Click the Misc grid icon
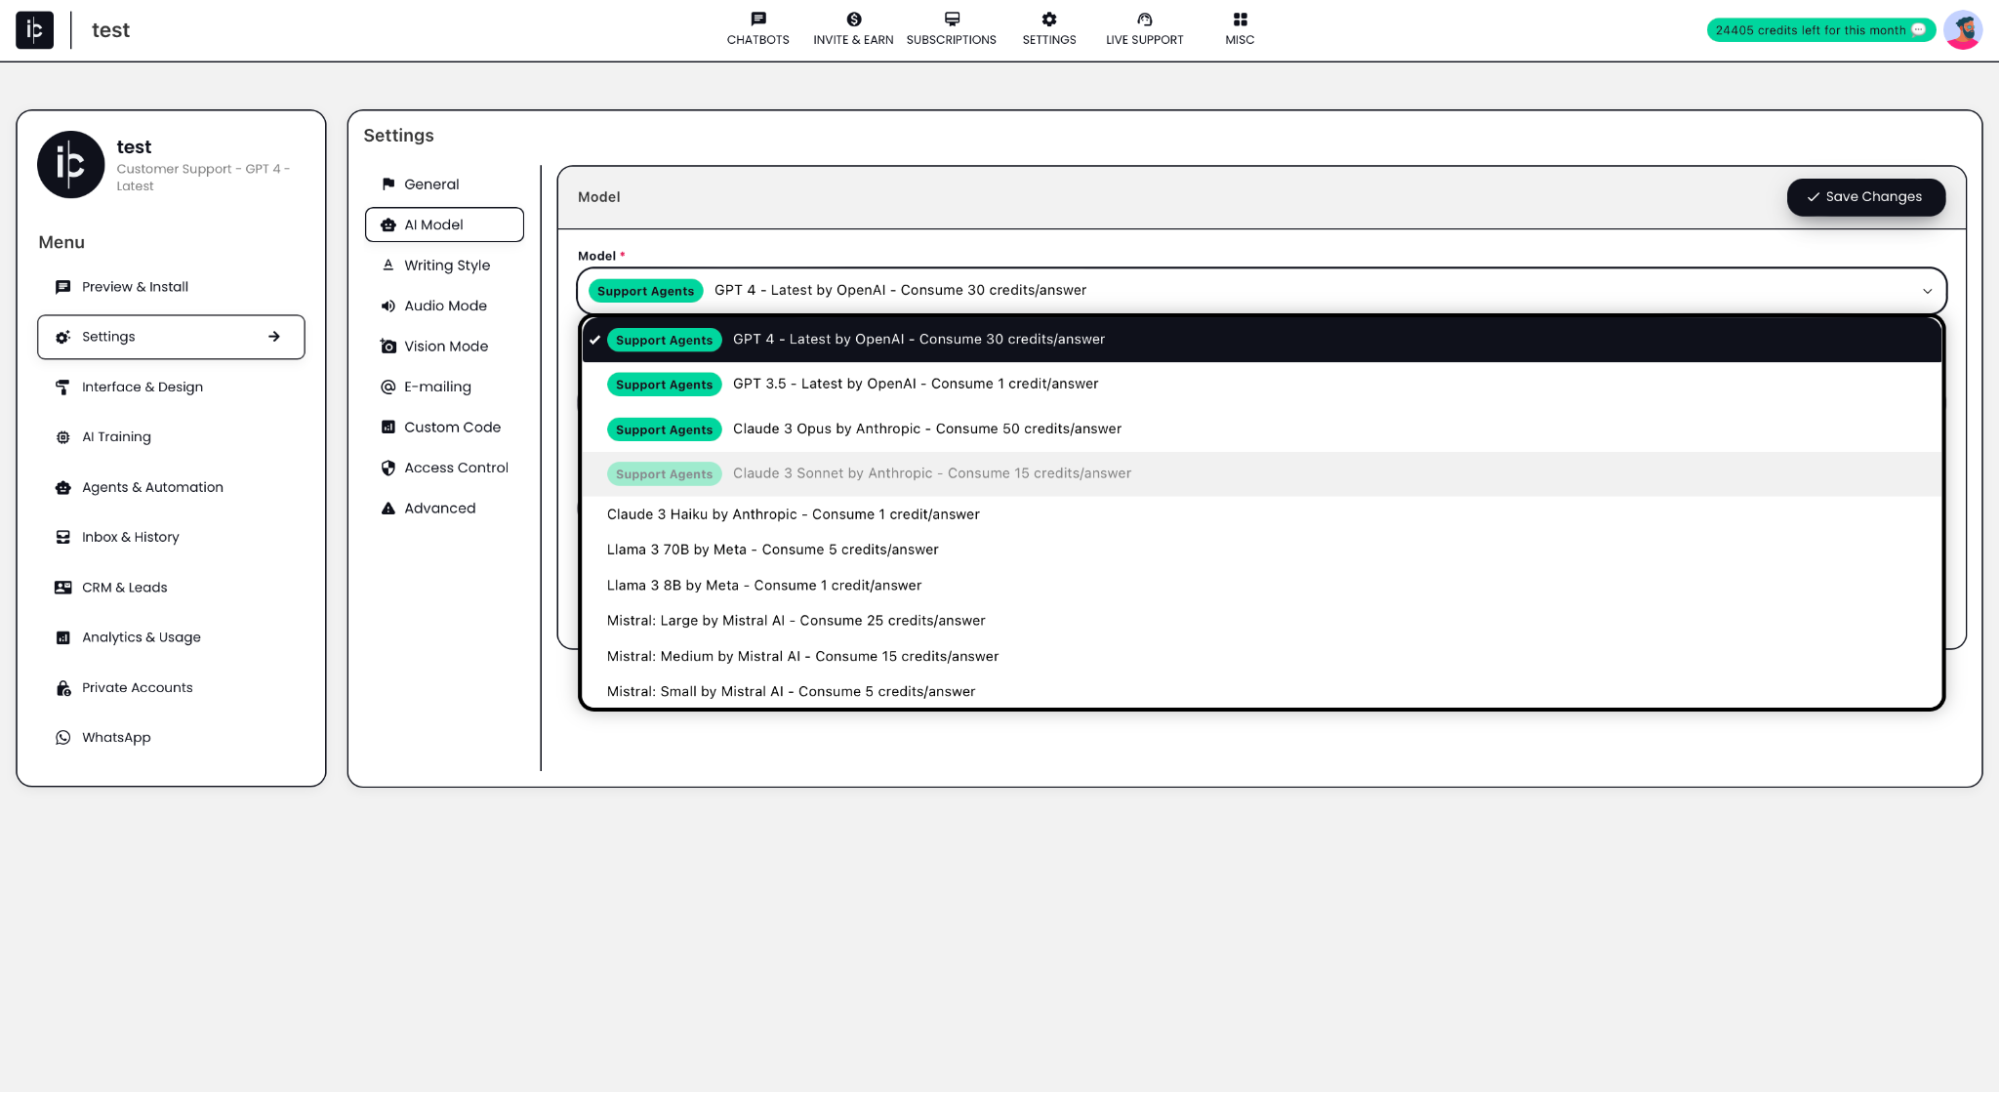The width and height of the screenshot is (1999, 1093). point(1240,19)
